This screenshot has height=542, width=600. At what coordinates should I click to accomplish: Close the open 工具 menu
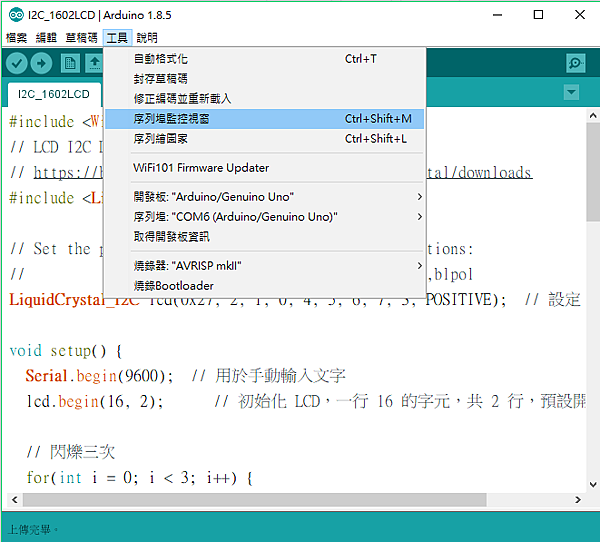pos(117,38)
